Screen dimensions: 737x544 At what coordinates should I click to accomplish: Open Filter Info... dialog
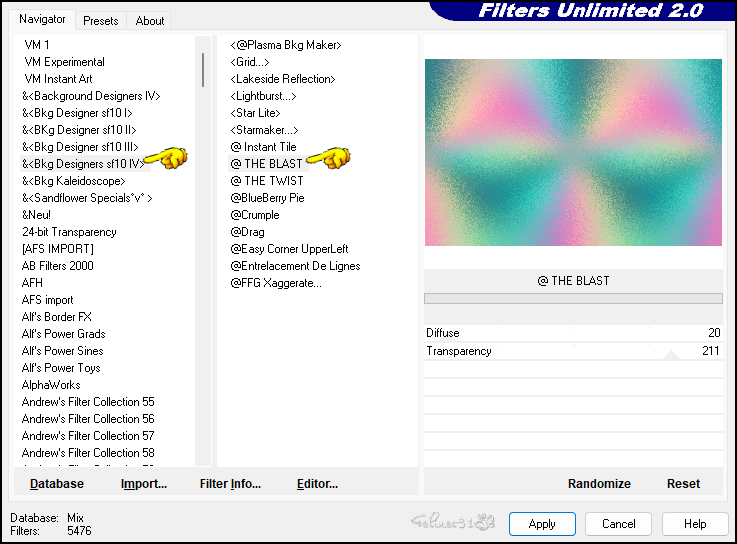230,484
